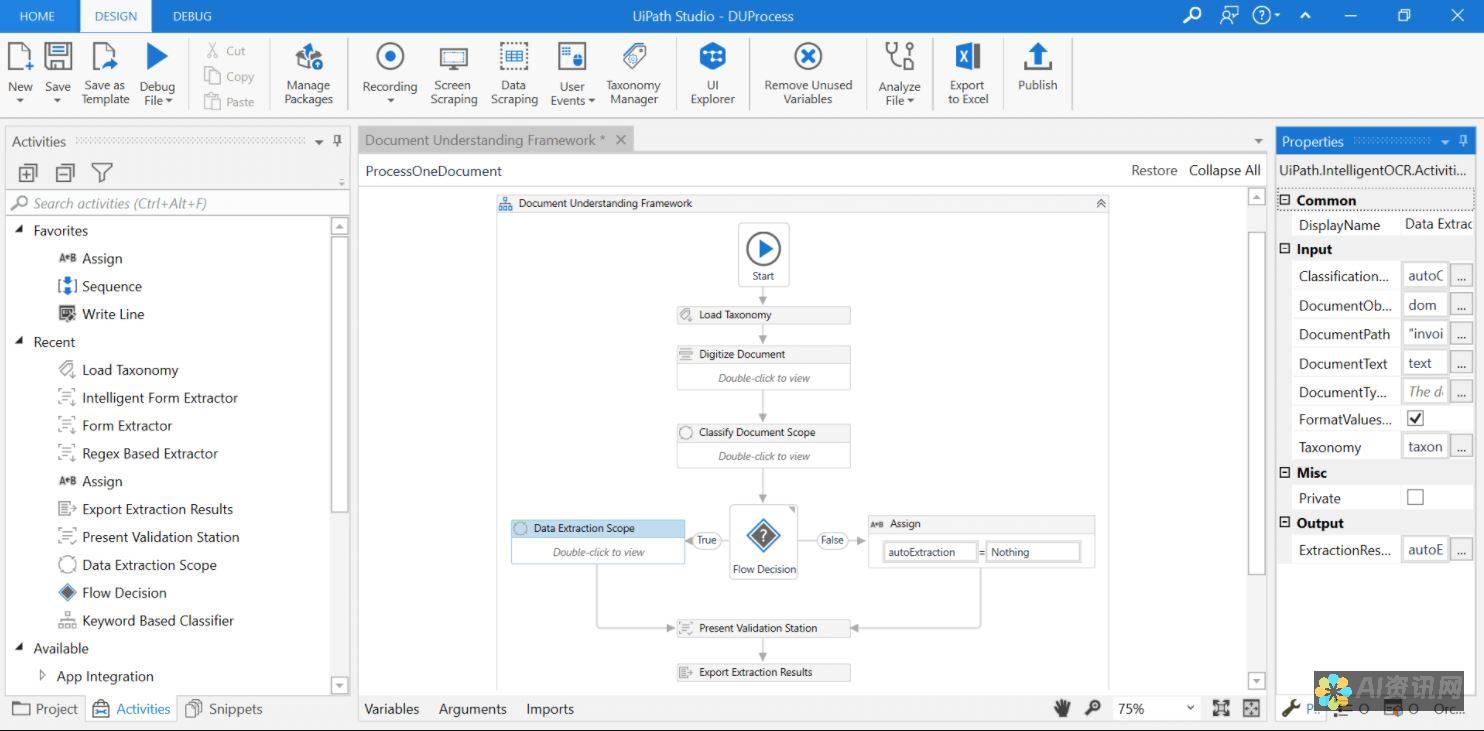The height and width of the screenshot is (731, 1484).
Task: Click the title bar search icon
Action: [1192, 15]
